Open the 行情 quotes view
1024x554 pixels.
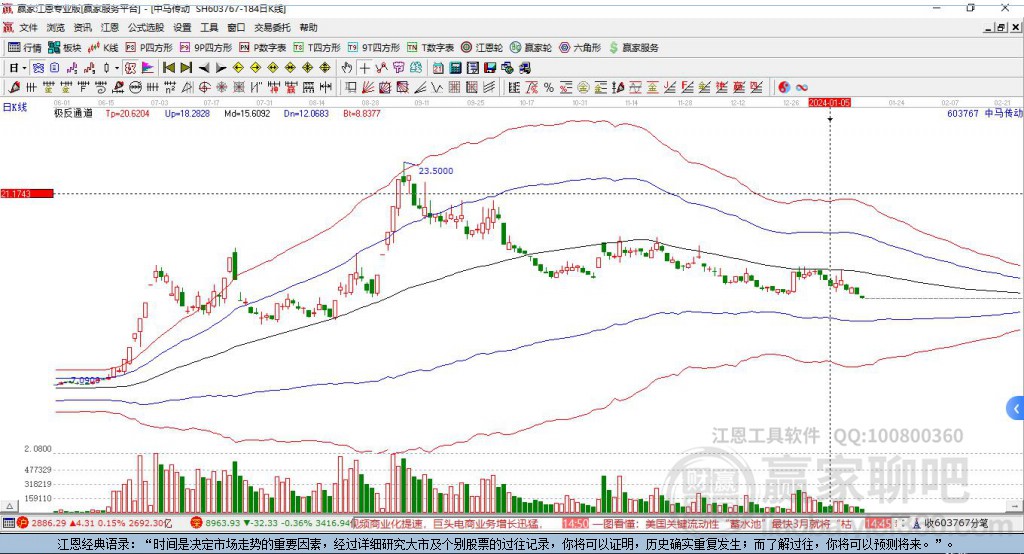point(25,48)
